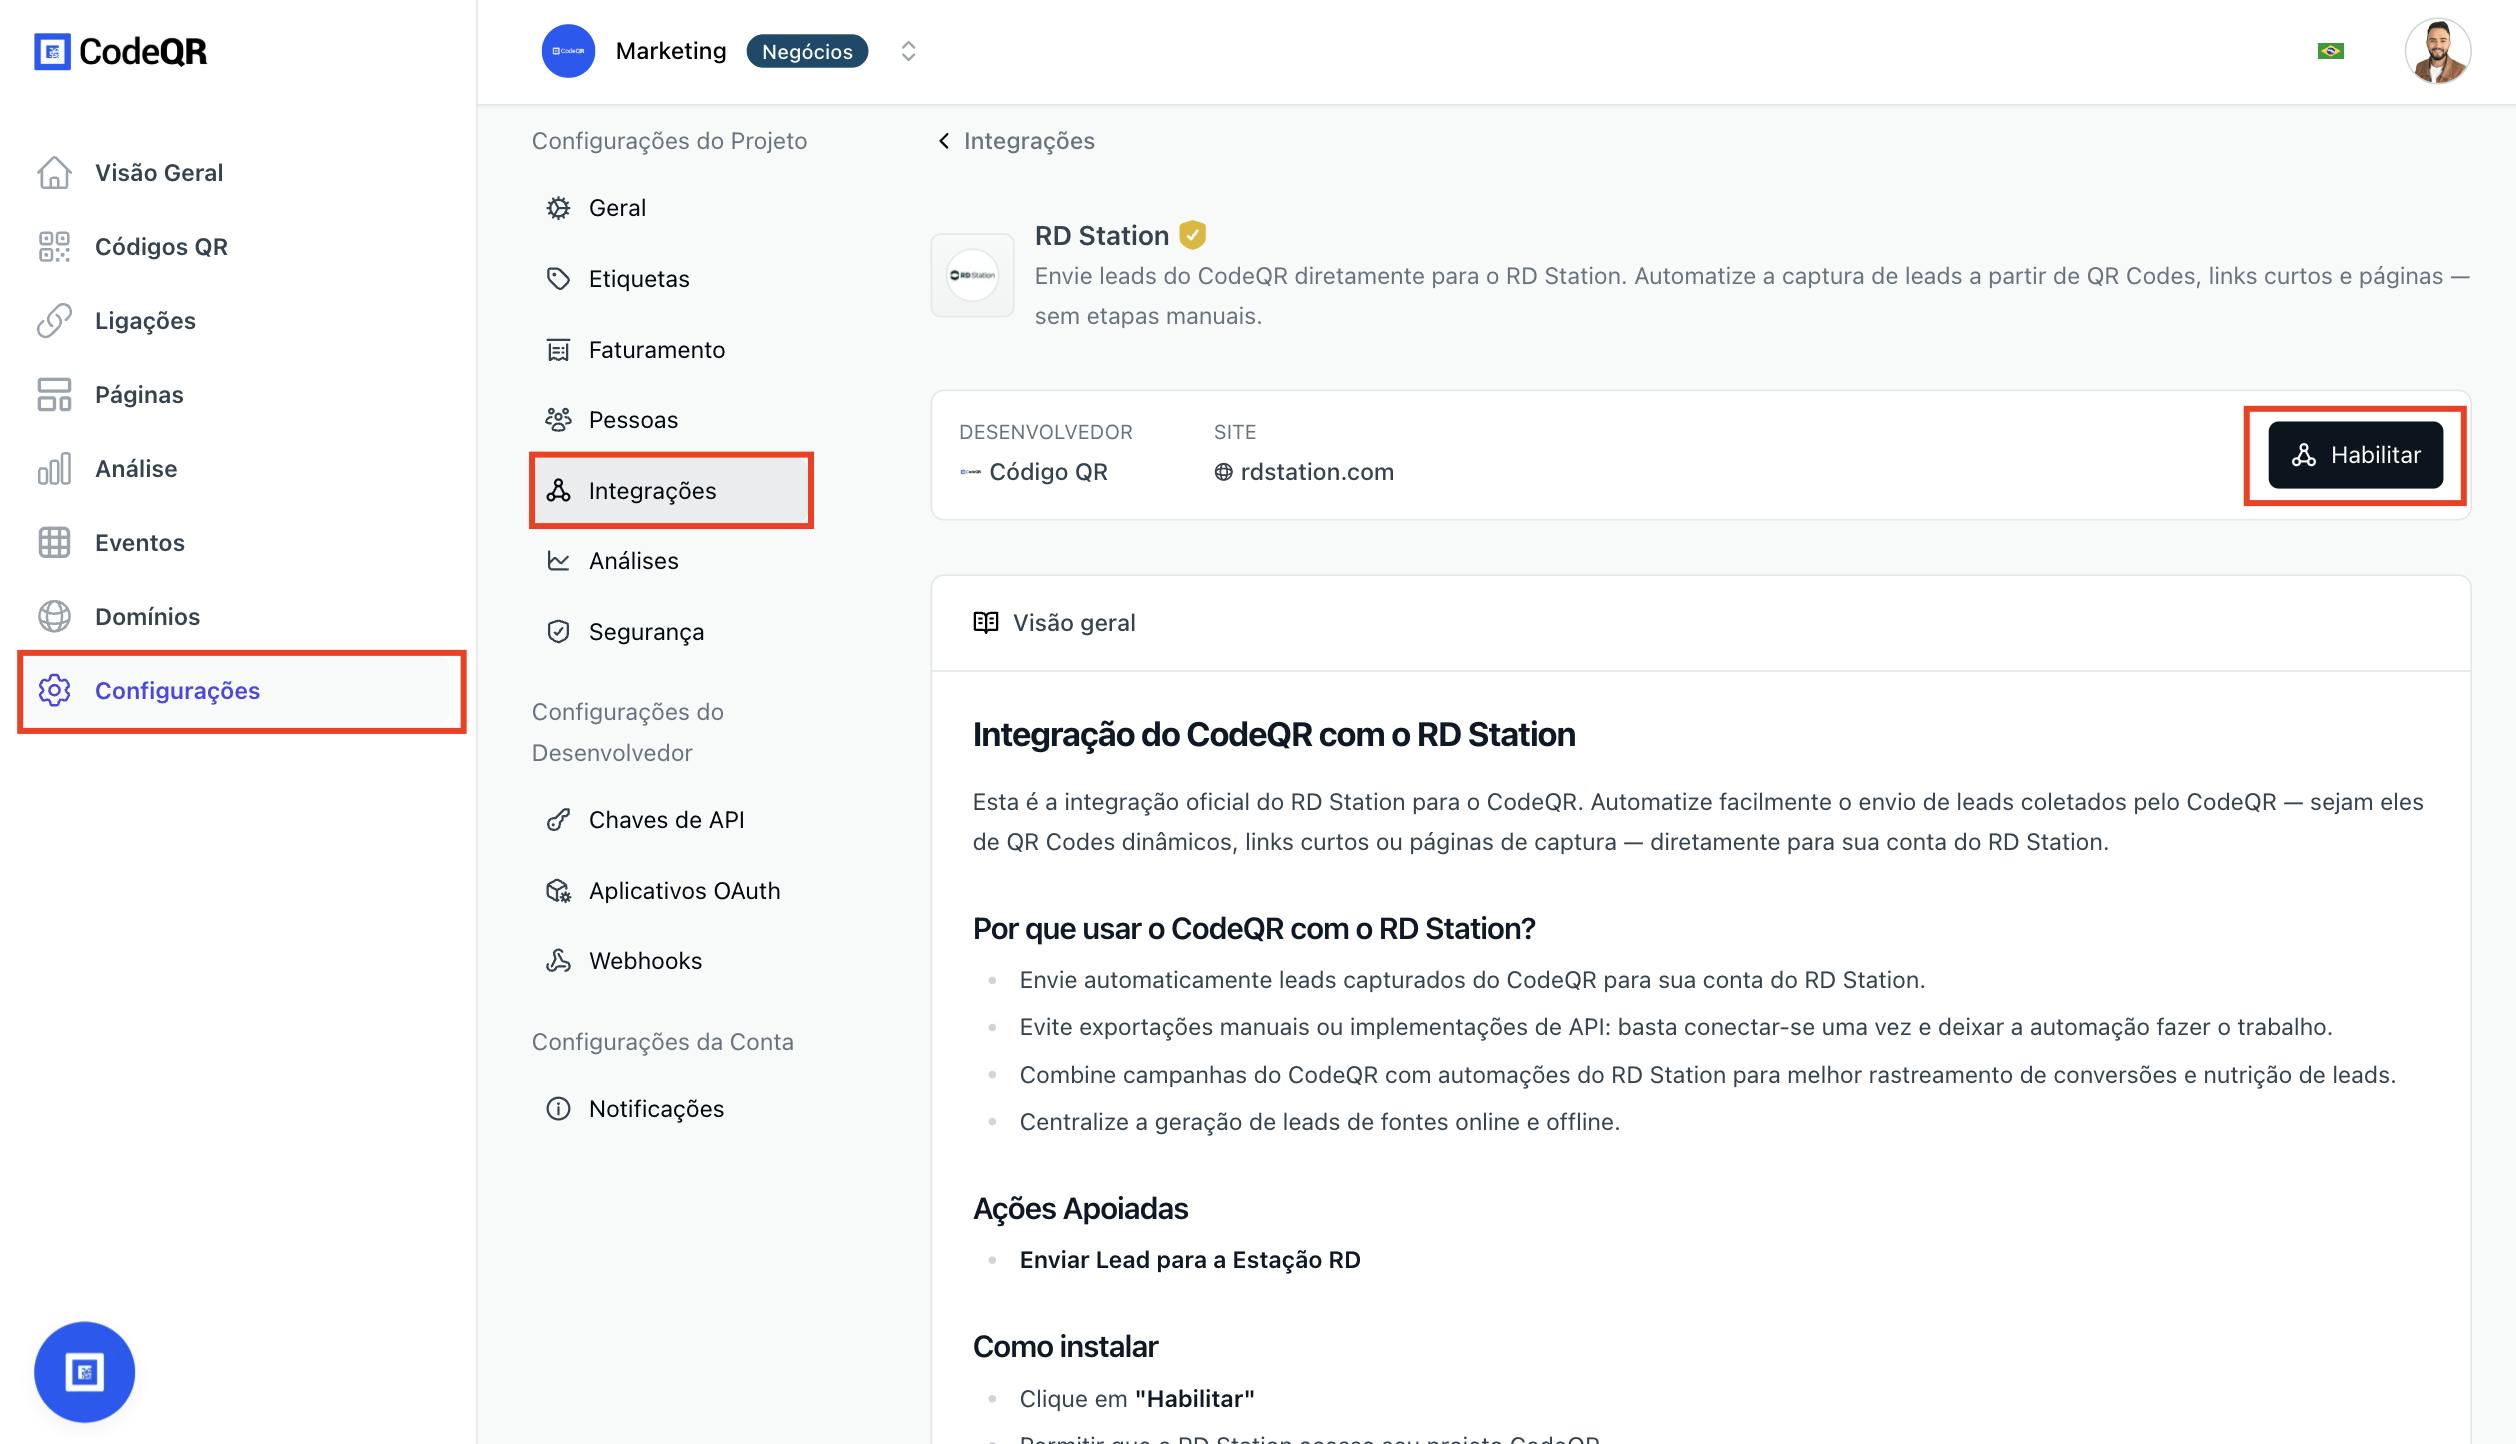2516x1444 pixels.
Task: Open the Códigos QR icon
Action: tap(54, 246)
